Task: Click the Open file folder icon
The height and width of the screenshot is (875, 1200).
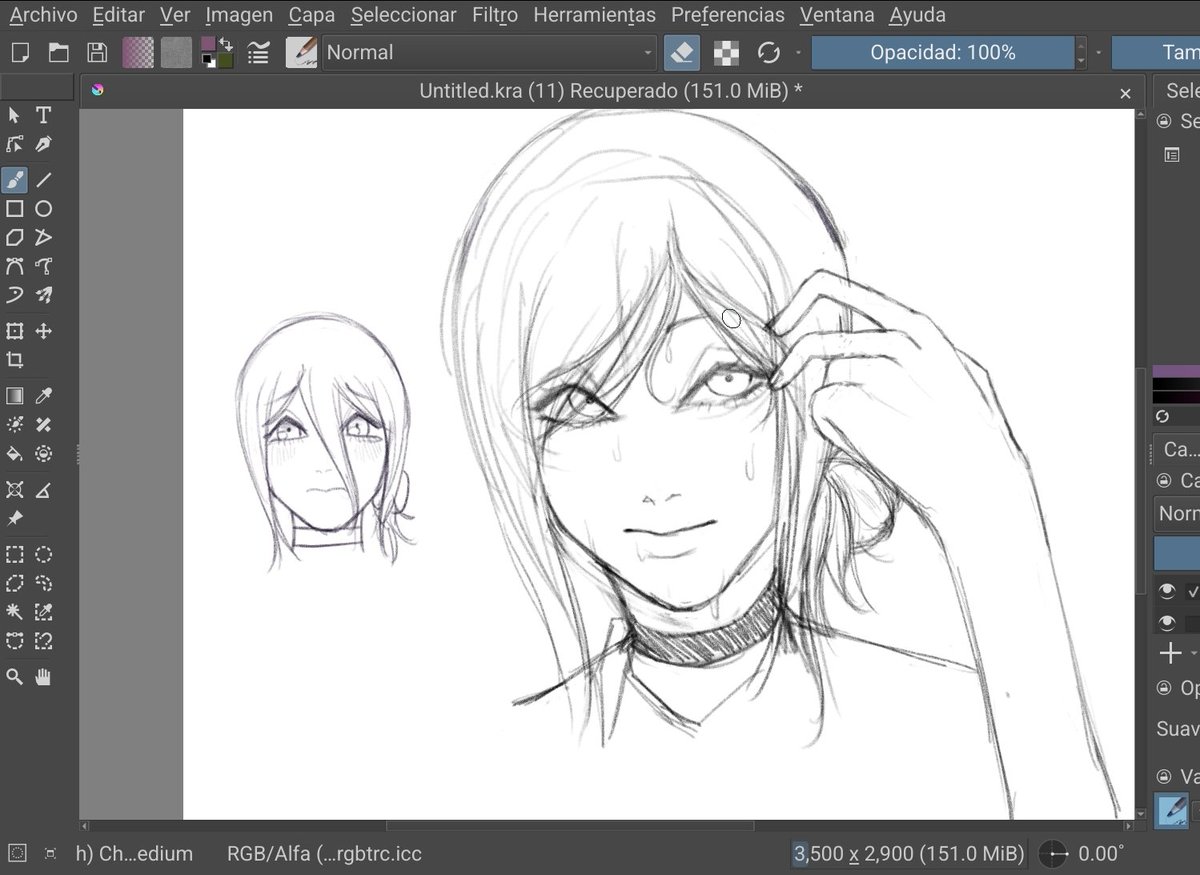Action: [x=59, y=53]
